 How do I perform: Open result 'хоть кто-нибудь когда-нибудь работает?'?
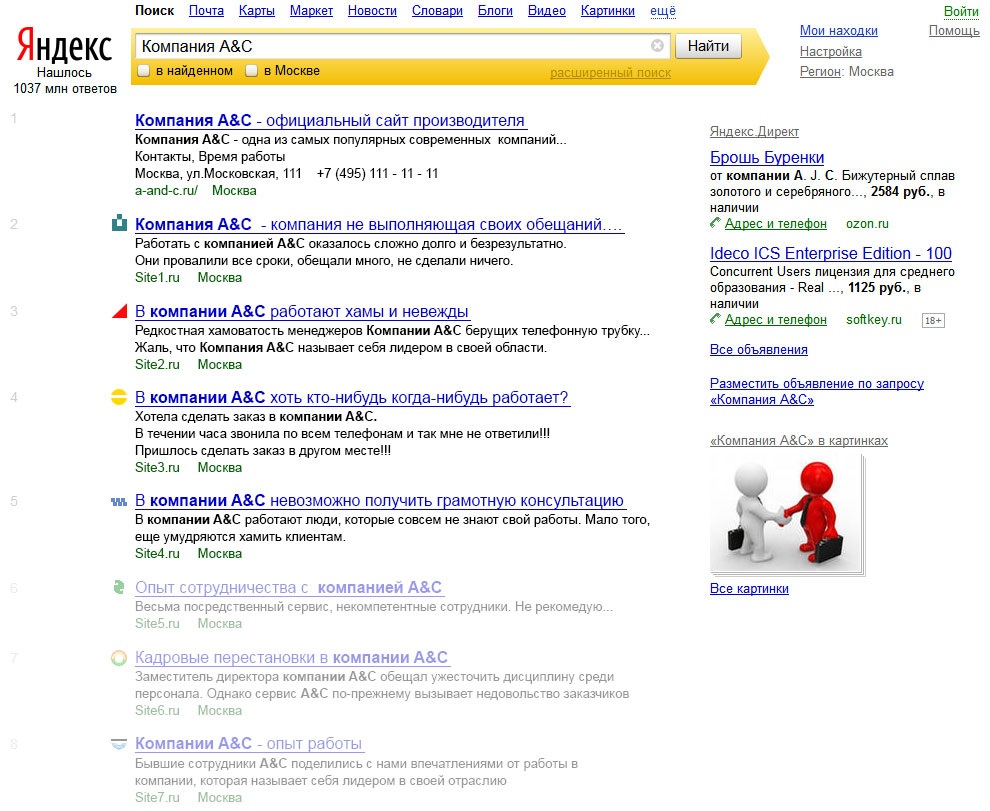(352, 397)
